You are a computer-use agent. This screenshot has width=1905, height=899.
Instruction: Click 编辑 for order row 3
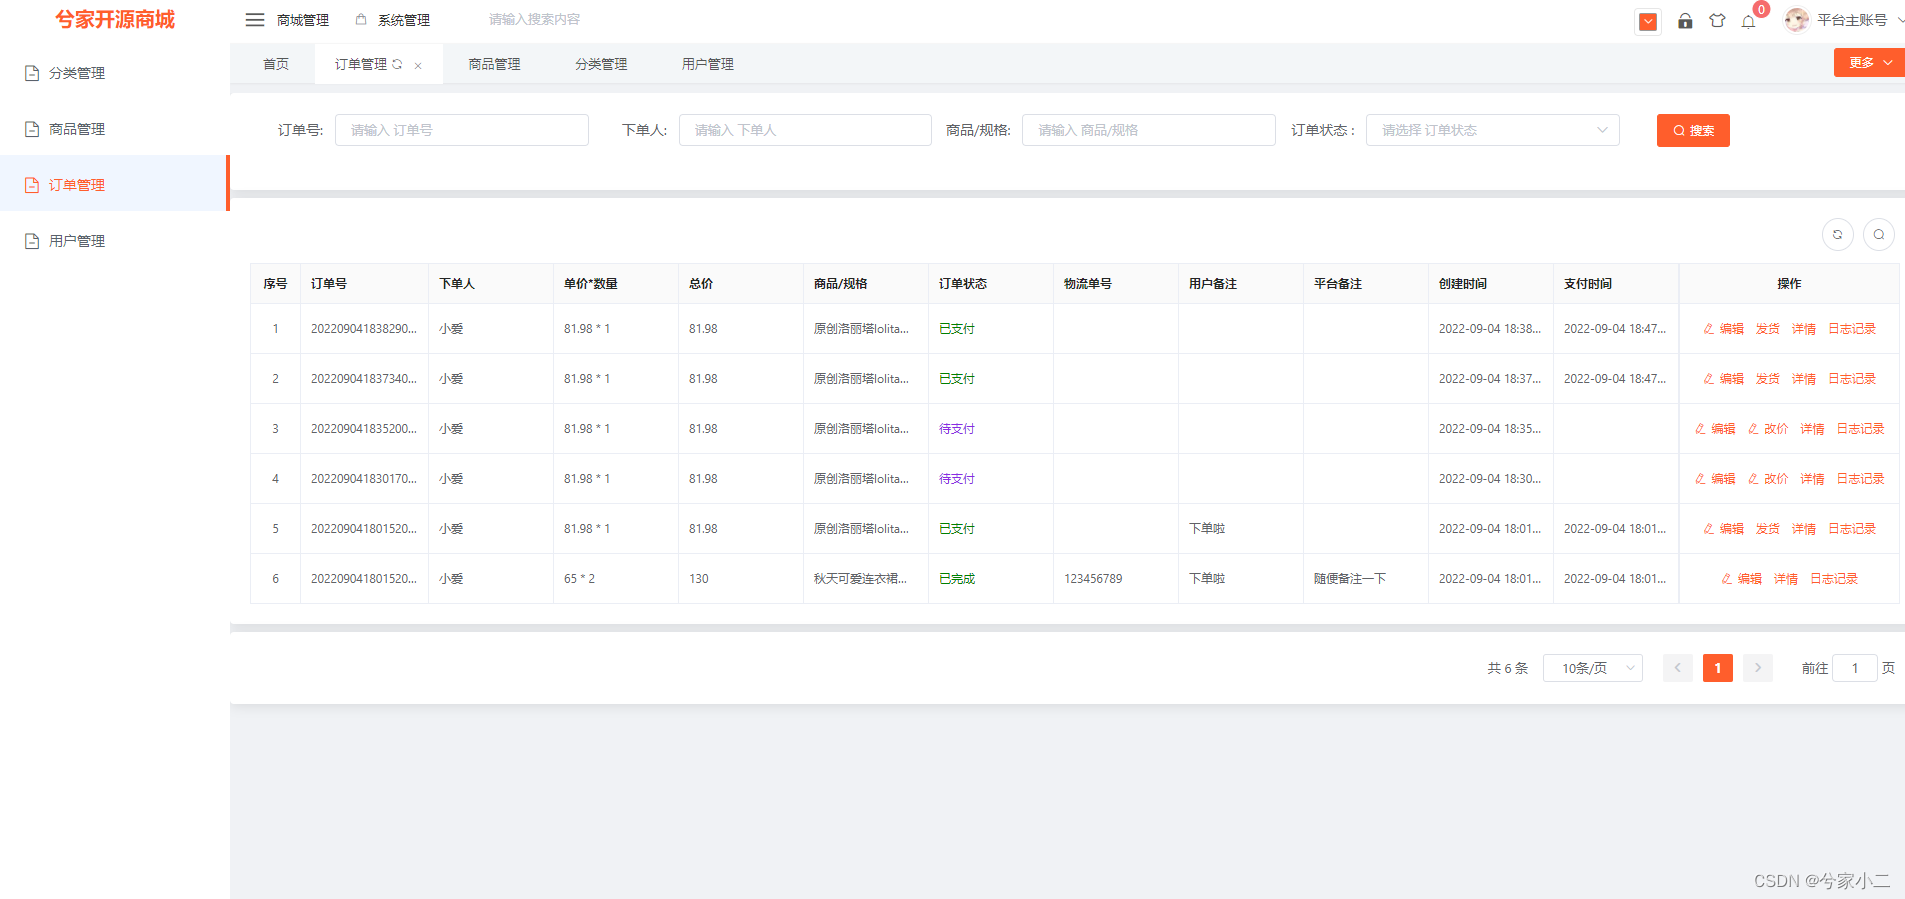click(x=1715, y=429)
